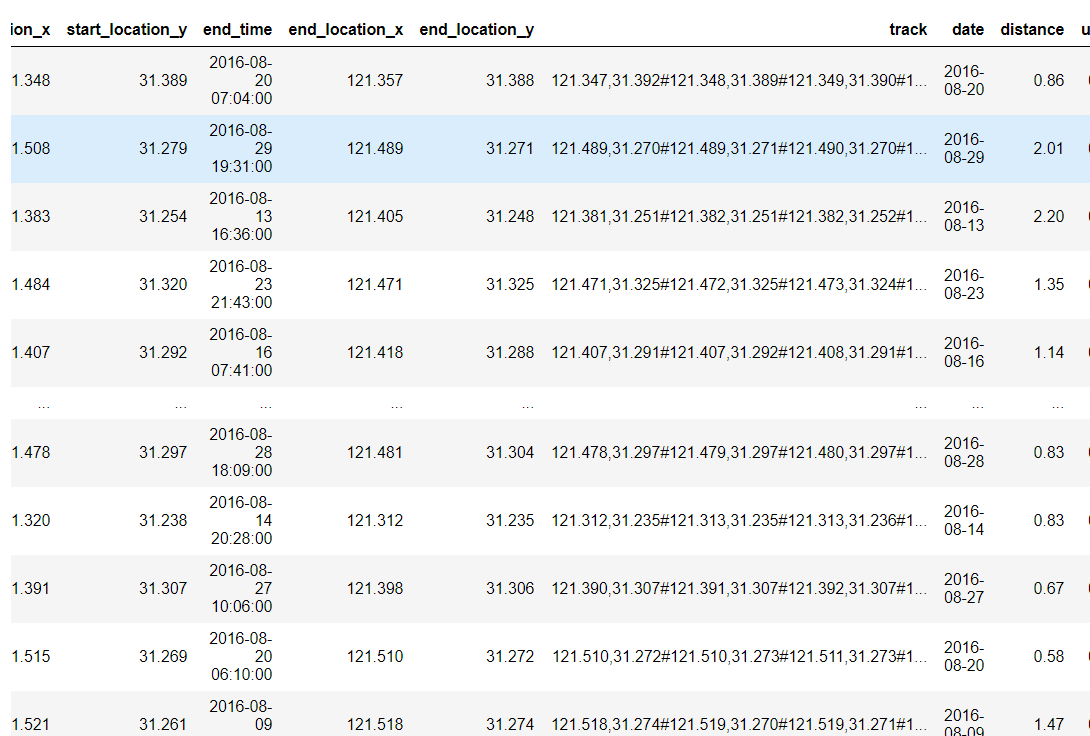Image resolution: width=1090 pixels, height=736 pixels.
Task: Click start_location_y value 31.307
Action: pos(163,589)
